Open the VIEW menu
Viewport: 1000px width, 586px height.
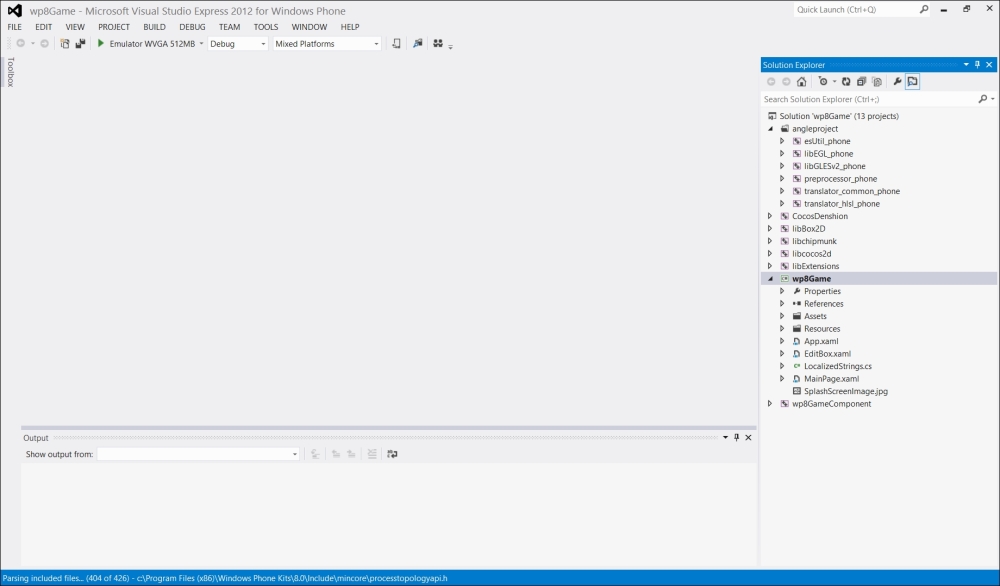[75, 27]
